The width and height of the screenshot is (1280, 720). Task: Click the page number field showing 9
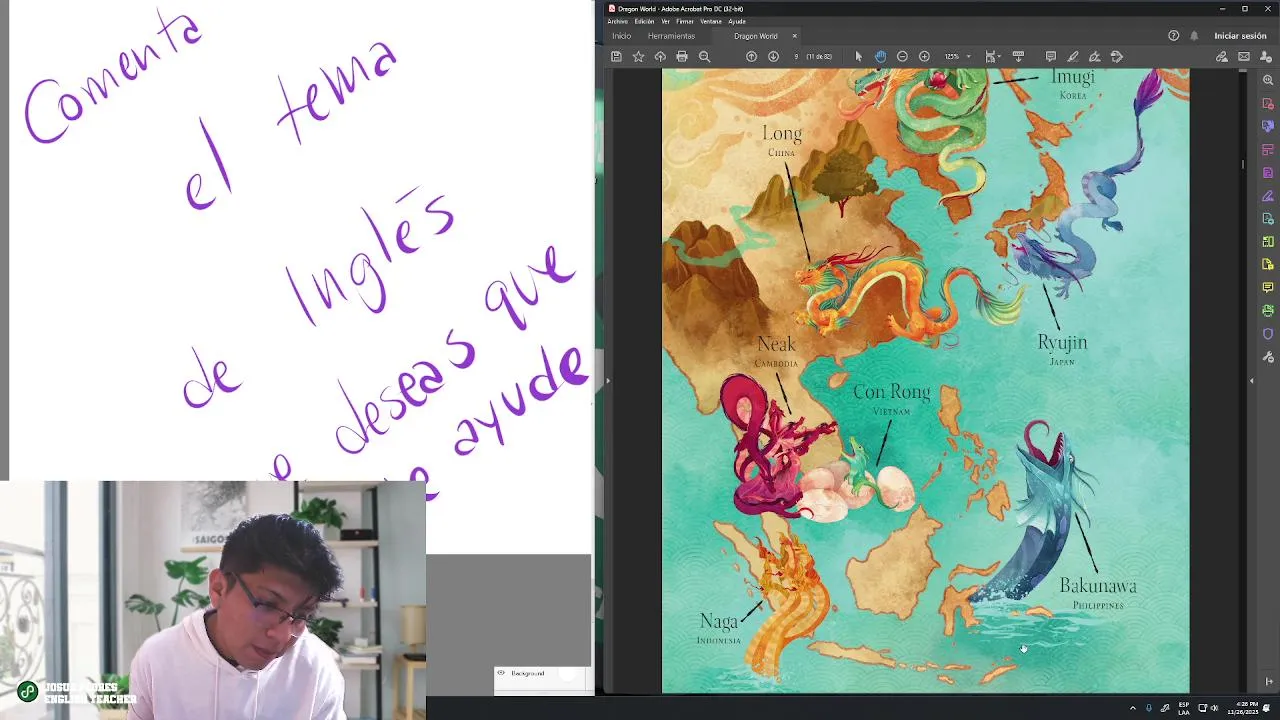pos(797,57)
